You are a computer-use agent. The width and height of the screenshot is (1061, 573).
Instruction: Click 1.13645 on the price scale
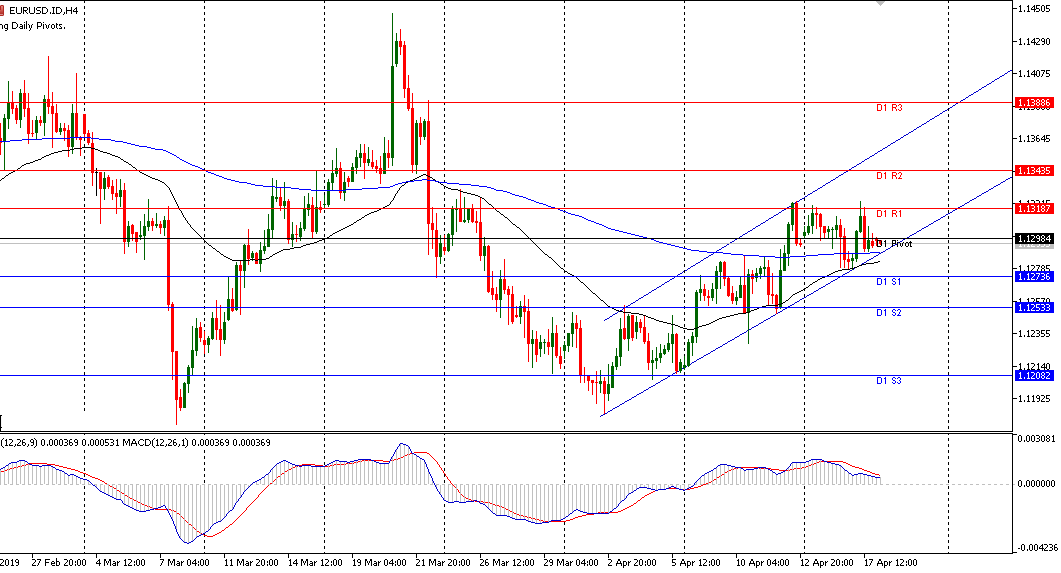pyautogui.click(x=1035, y=139)
